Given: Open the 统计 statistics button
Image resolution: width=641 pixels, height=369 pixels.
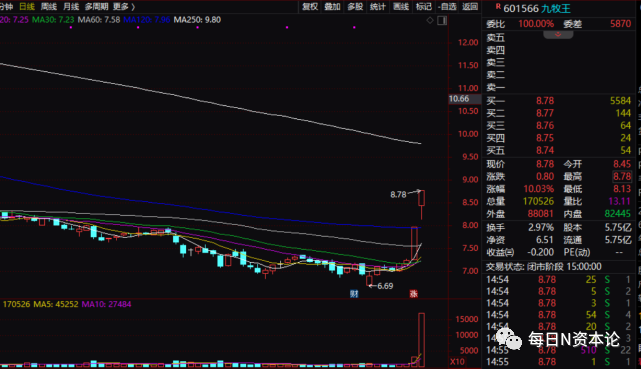Looking at the screenshot, I should point(377,7).
